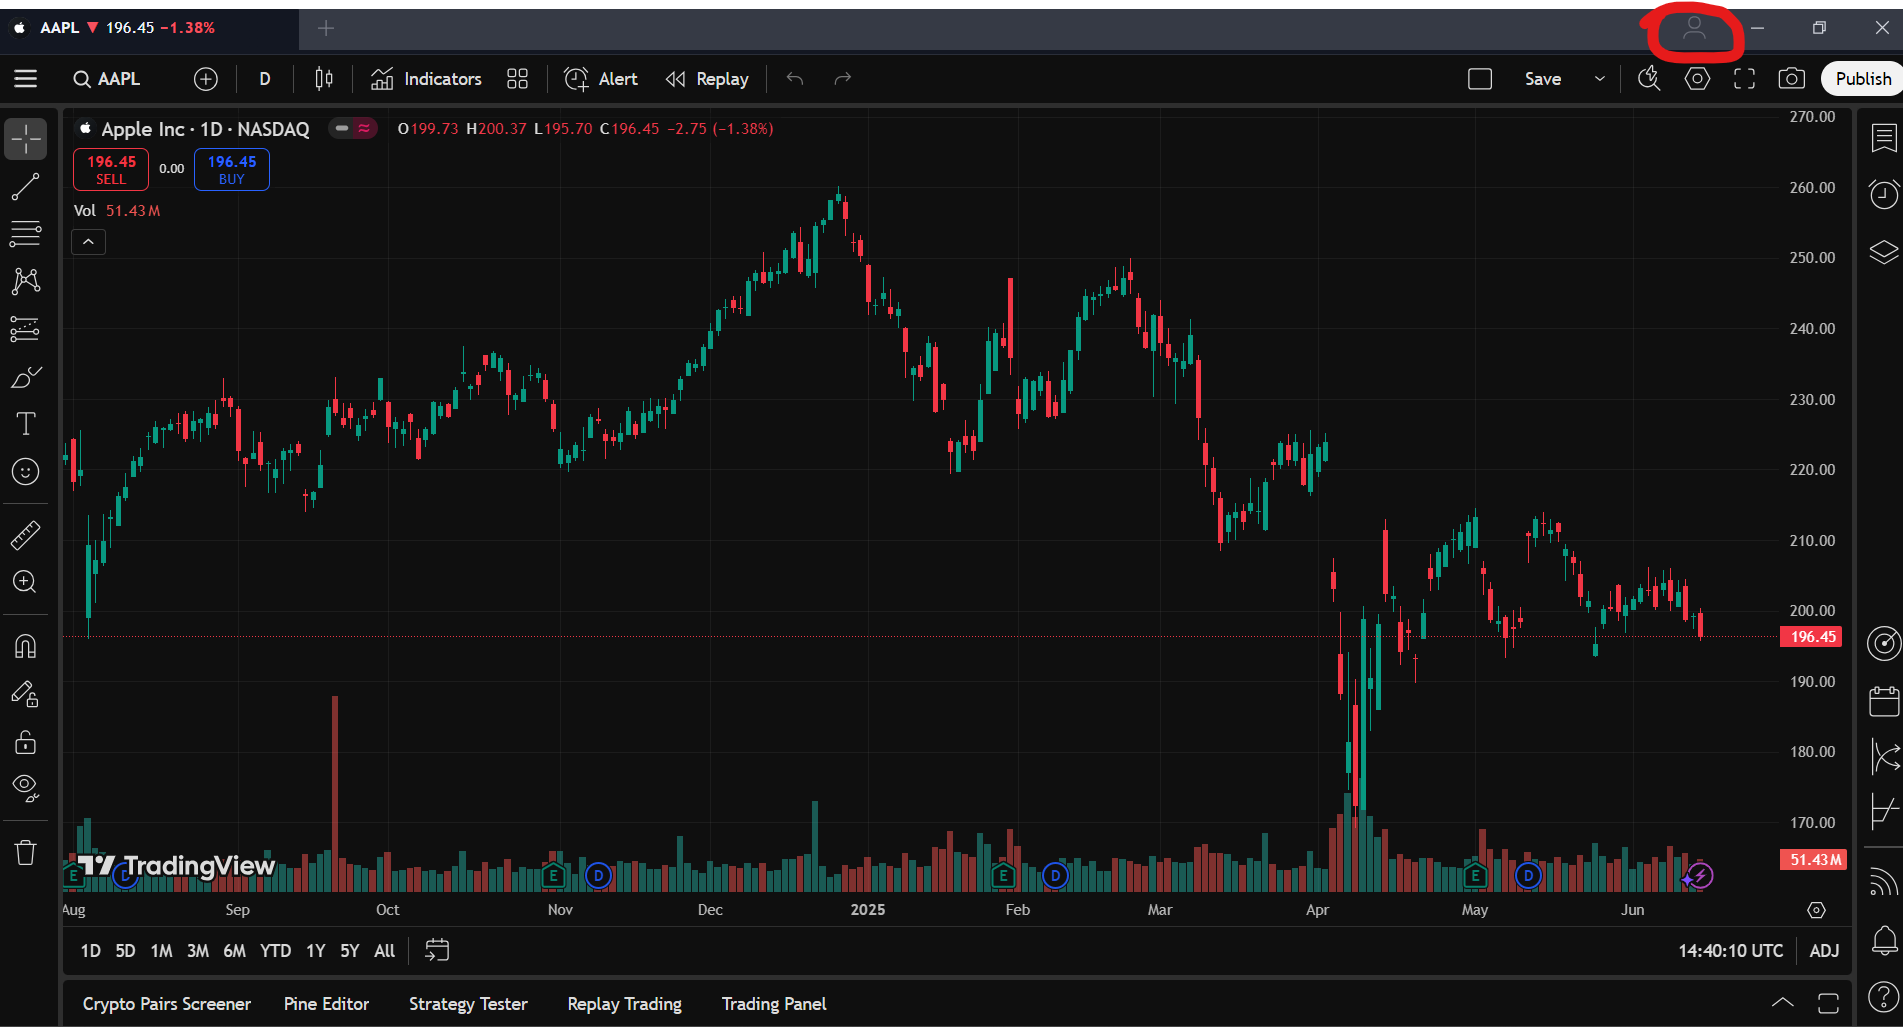Select the ruler measure tool
1903x1027 pixels.
26,535
